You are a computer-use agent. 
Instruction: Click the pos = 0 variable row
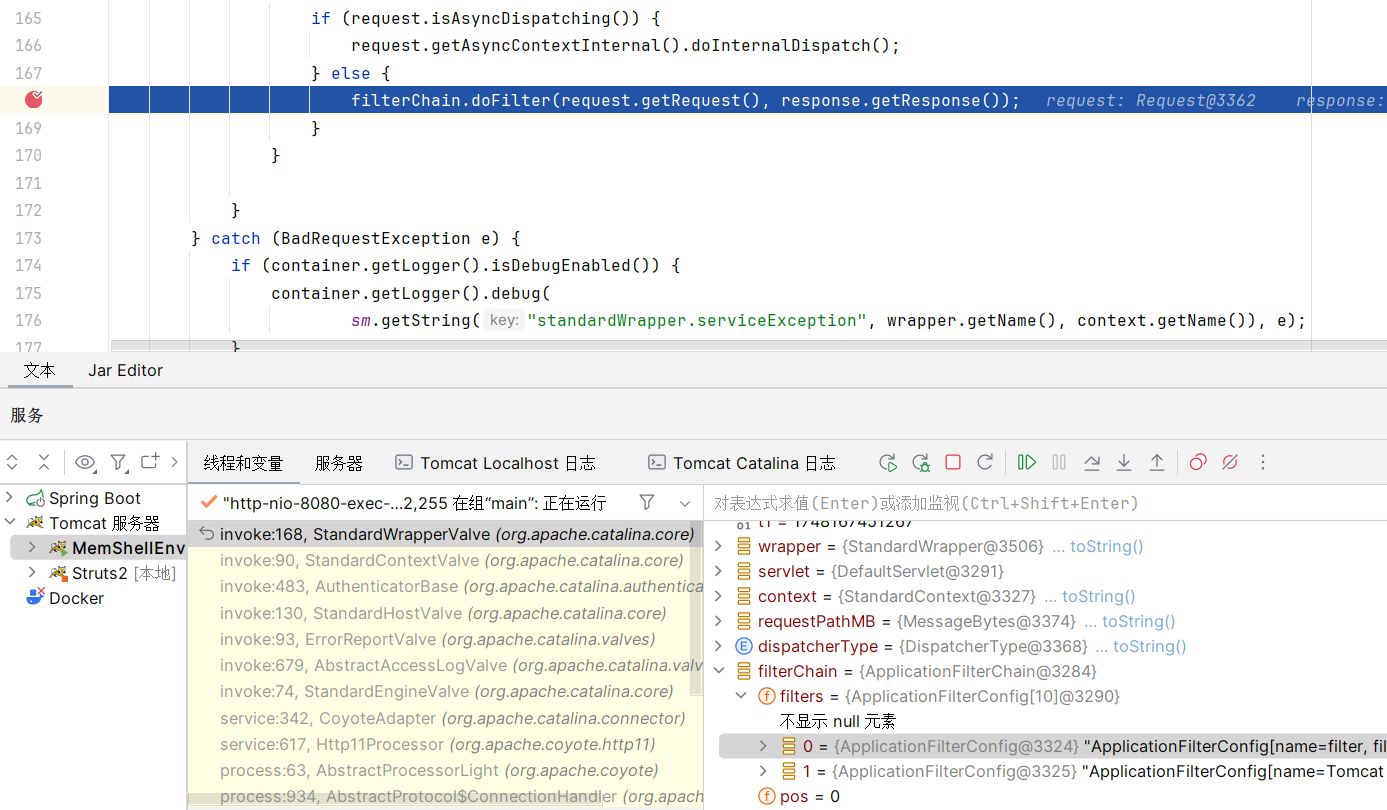pos(1045,796)
